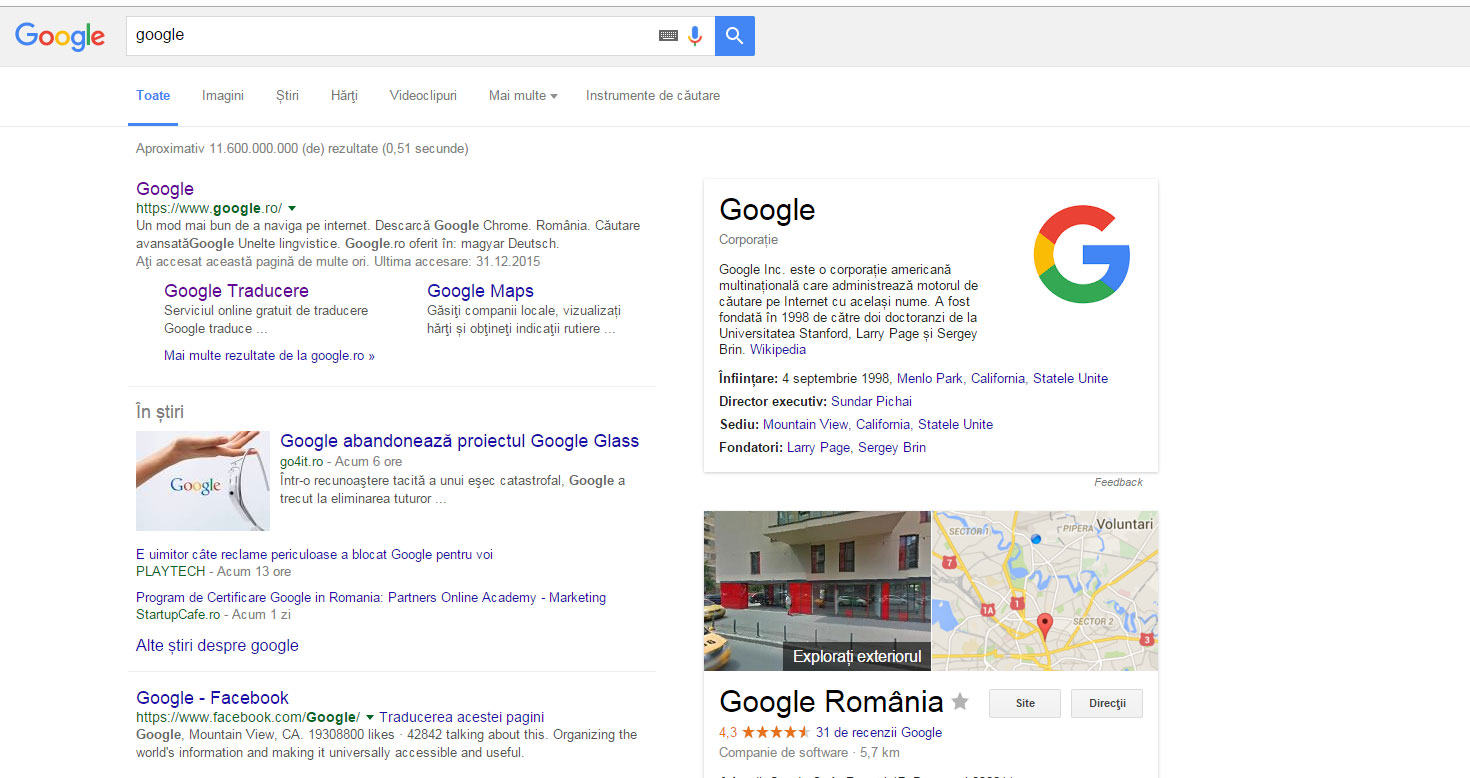The width and height of the screenshot is (1470, 778).
Task: Switch to the Imagini tab
Action: tap(222, 95)
